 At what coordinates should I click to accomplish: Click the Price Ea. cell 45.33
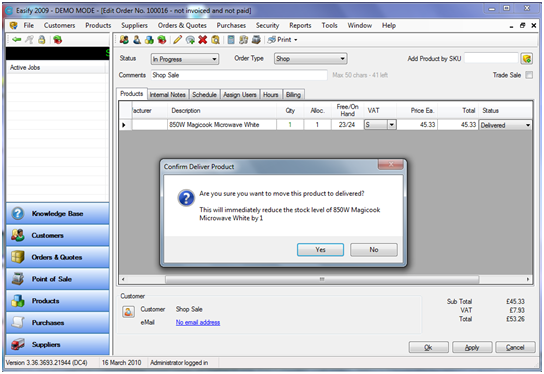coord(417,125)
